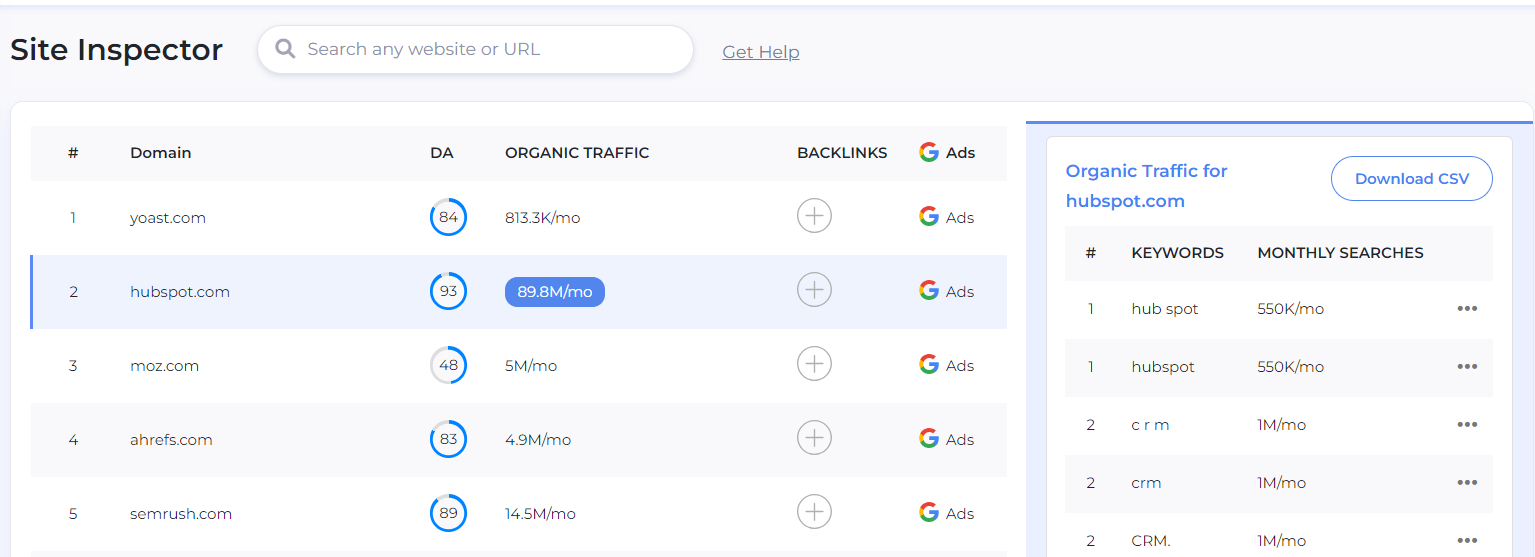Select the semrush.com domain row

coord(181,514)
